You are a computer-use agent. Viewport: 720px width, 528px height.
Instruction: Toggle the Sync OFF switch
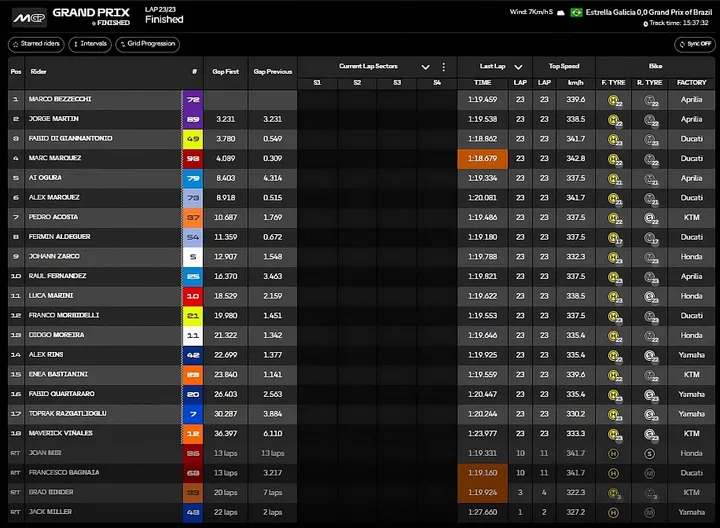(x=695, y=44)
